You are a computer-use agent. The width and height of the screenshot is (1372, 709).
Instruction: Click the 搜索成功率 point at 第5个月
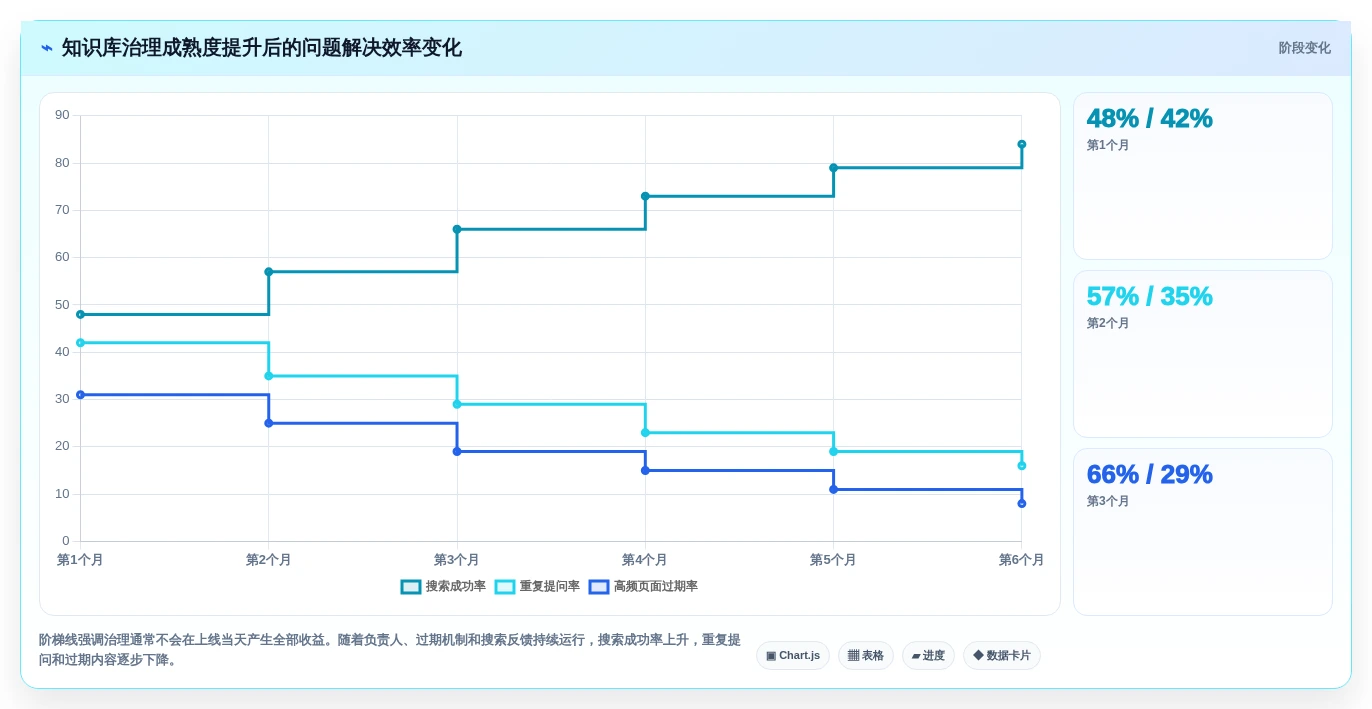[833, 168]
